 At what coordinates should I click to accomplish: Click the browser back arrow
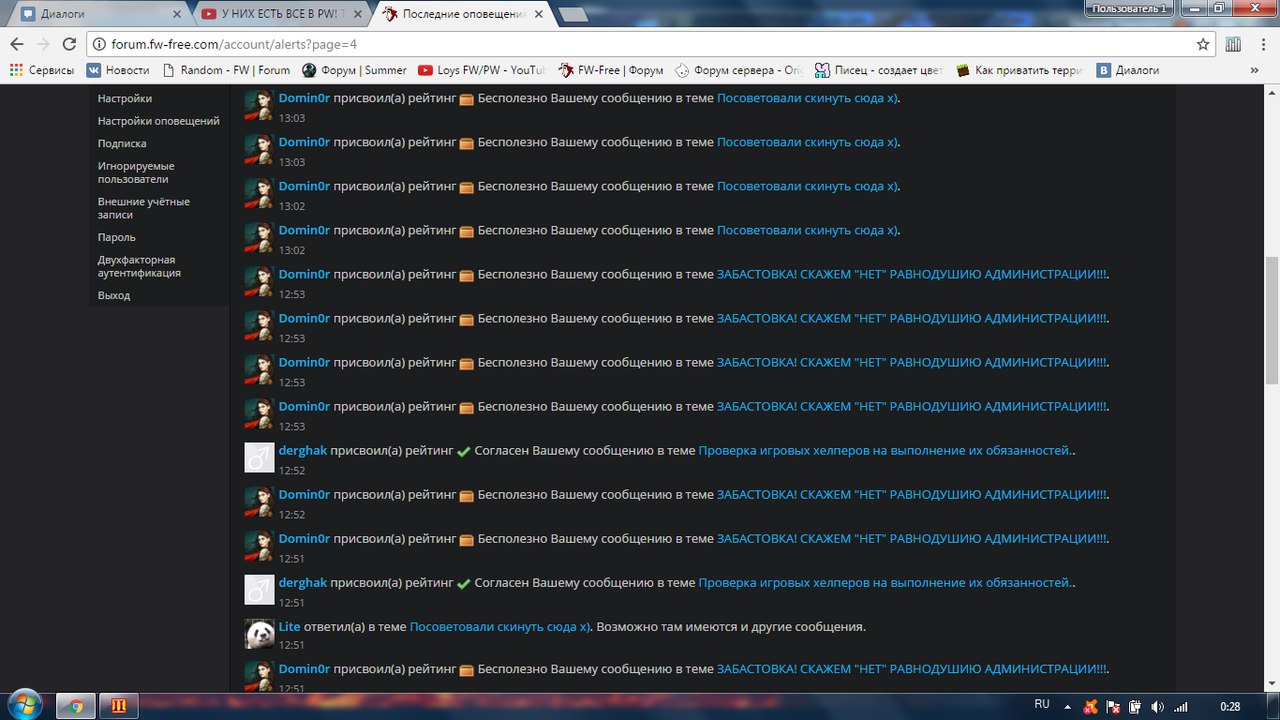pos(16,44)
